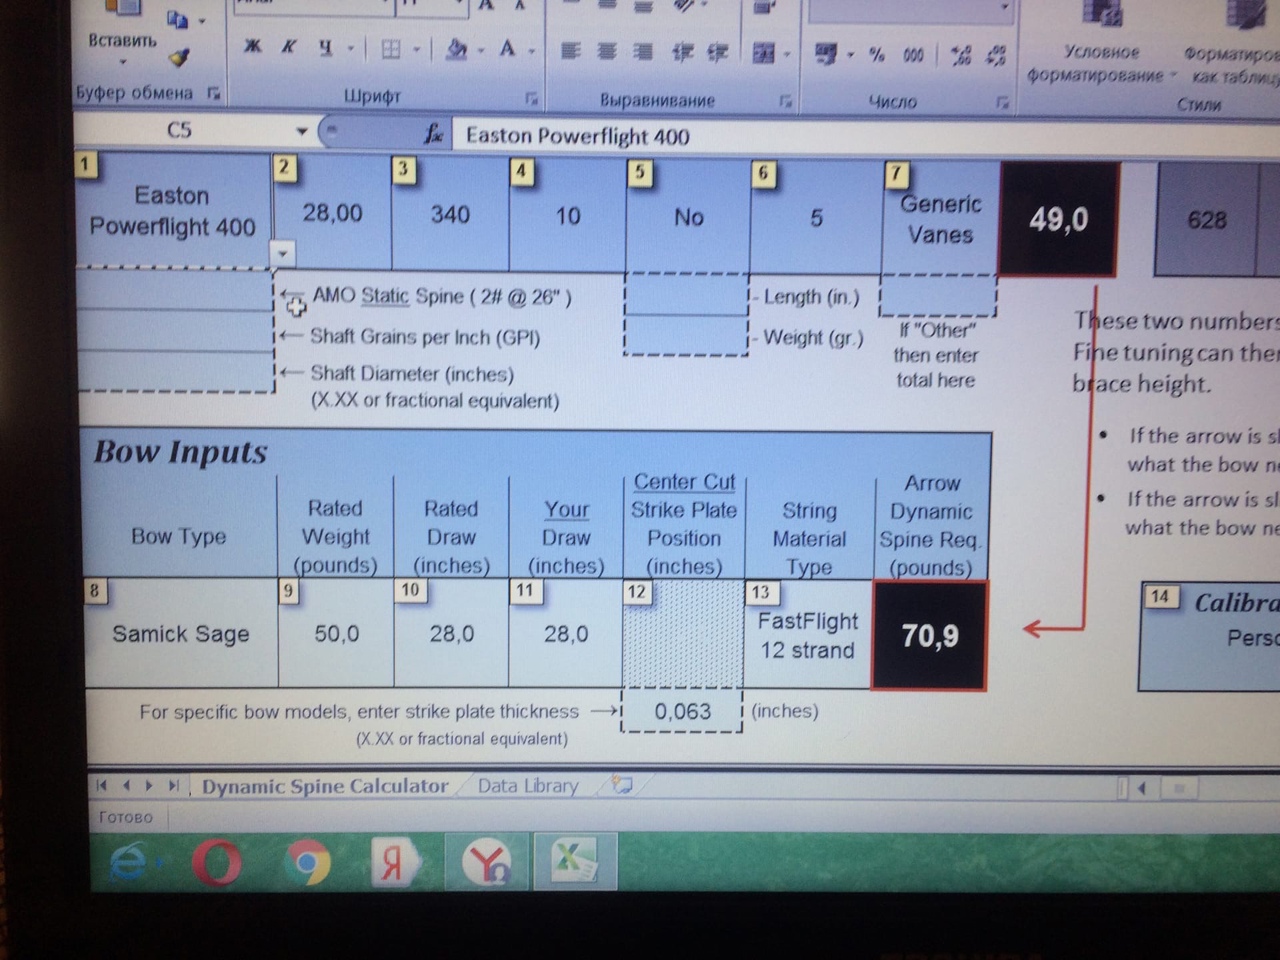Switch to Data Library sheet tab
This screenshot has width=1280, height=960.
(528, 786)
